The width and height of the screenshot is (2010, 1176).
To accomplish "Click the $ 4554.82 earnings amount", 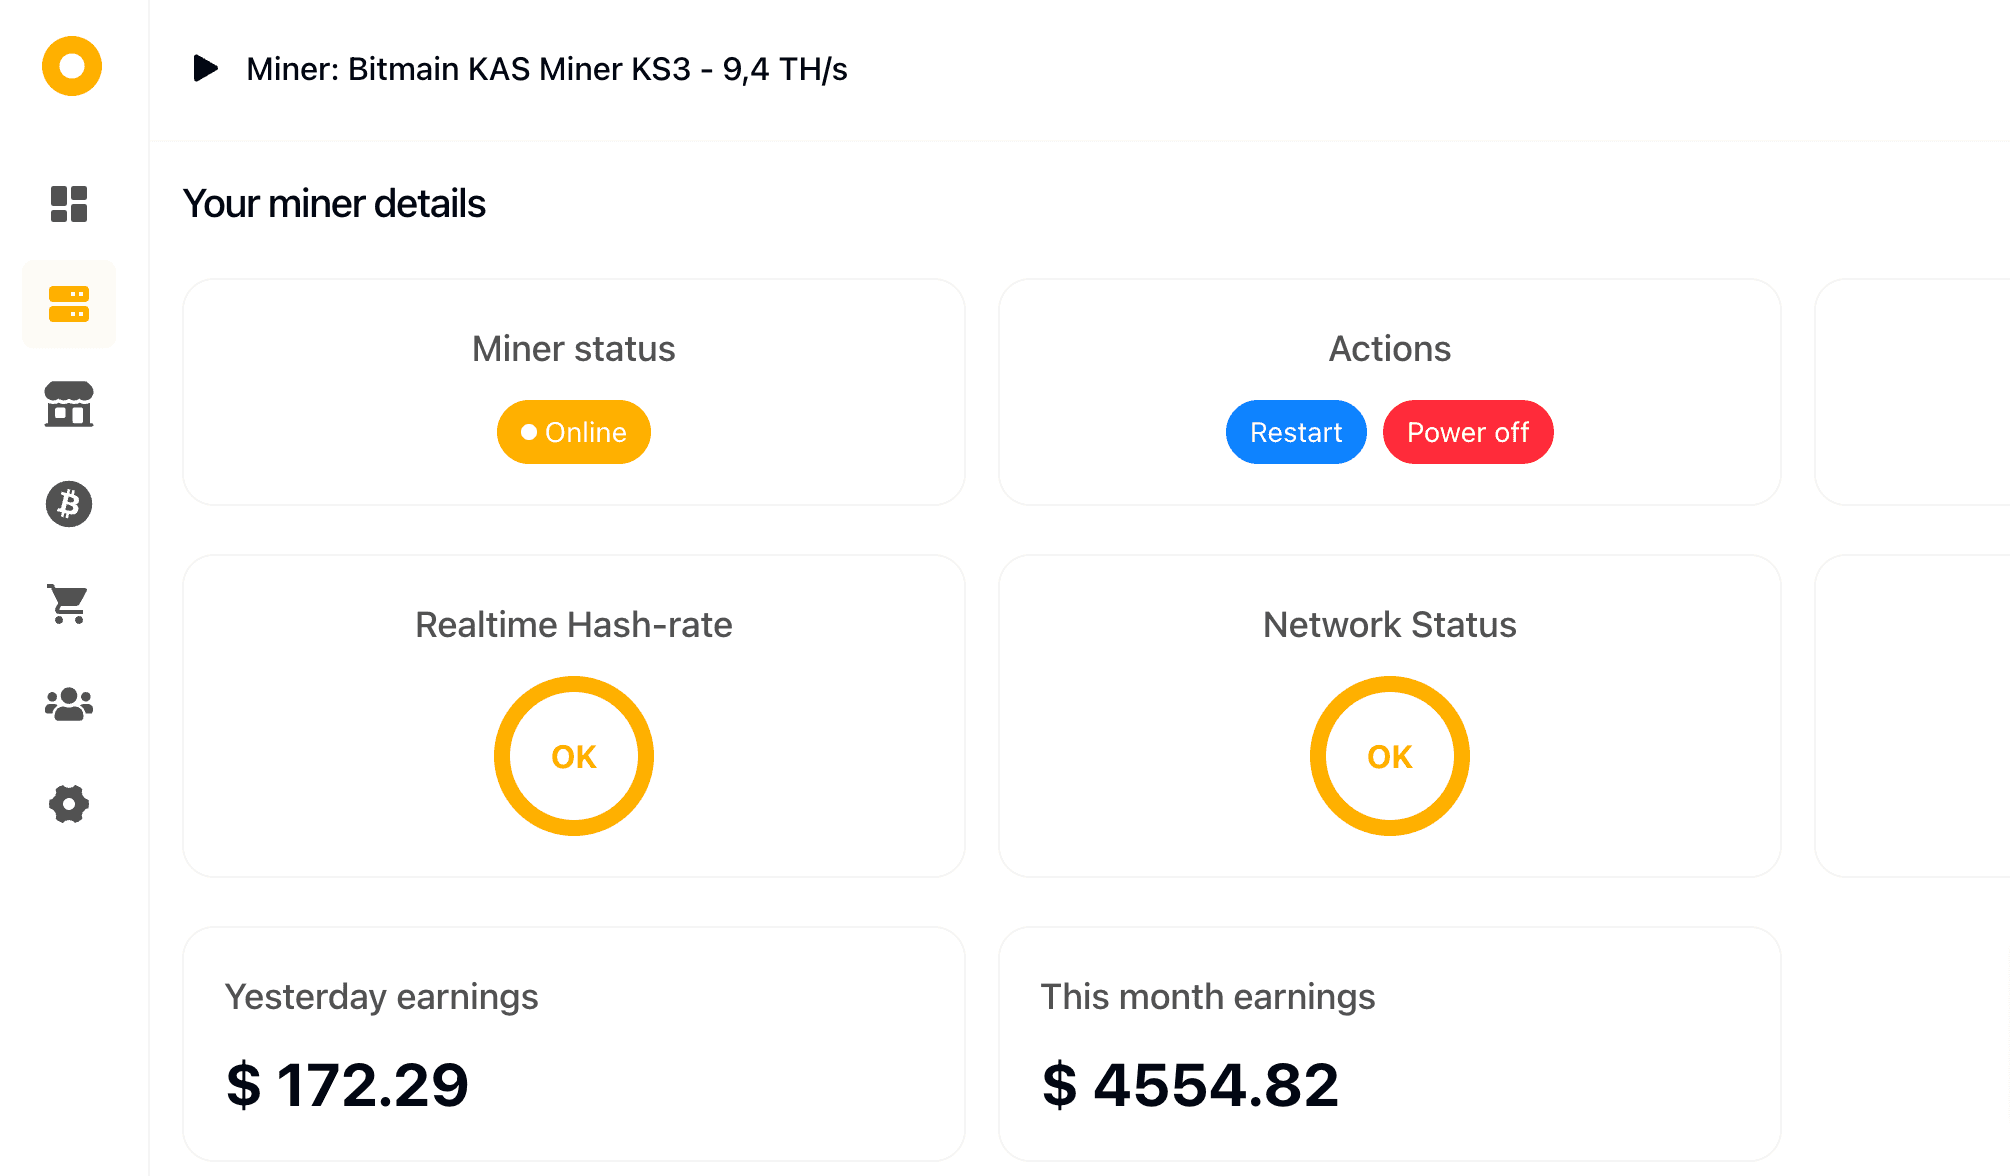I will (1190, 1085).
